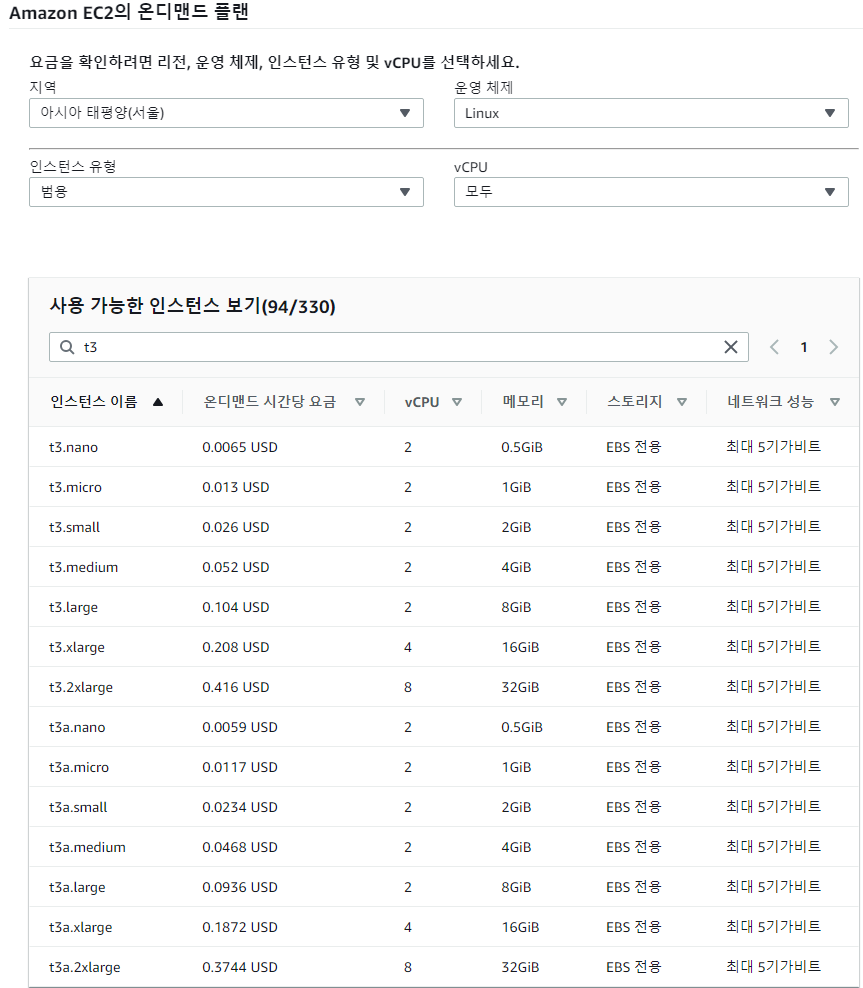Select the t3.xlarge row name
Image resolution: width=863 pixels, height=988 pixels.
77,647
